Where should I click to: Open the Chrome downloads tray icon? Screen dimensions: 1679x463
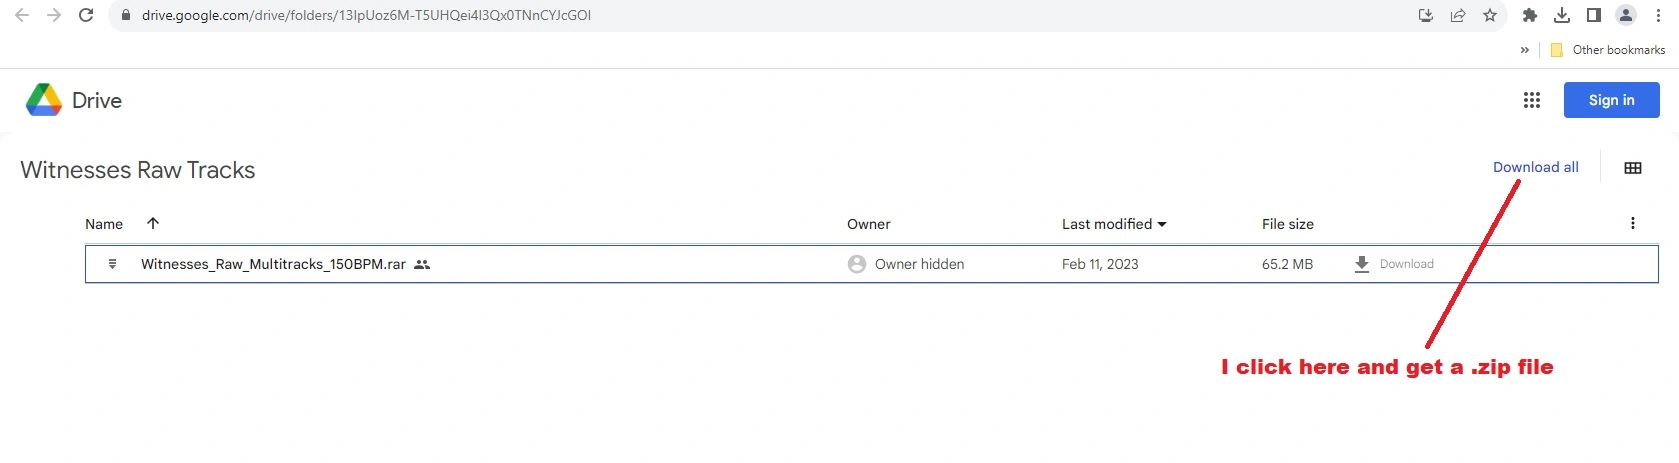1561,15
